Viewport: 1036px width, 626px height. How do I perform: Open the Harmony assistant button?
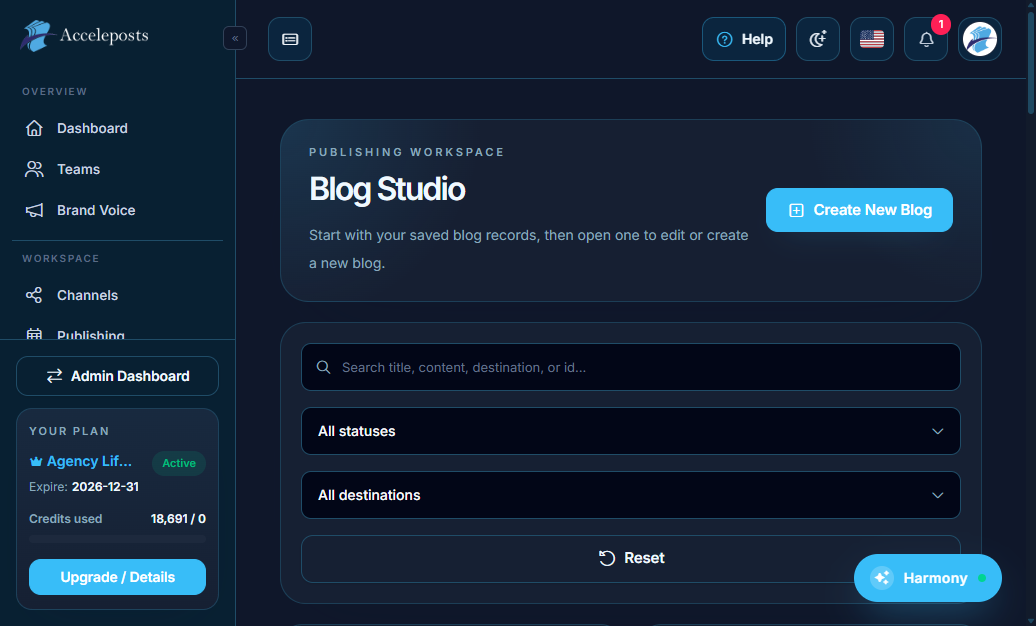pos(928,578)
